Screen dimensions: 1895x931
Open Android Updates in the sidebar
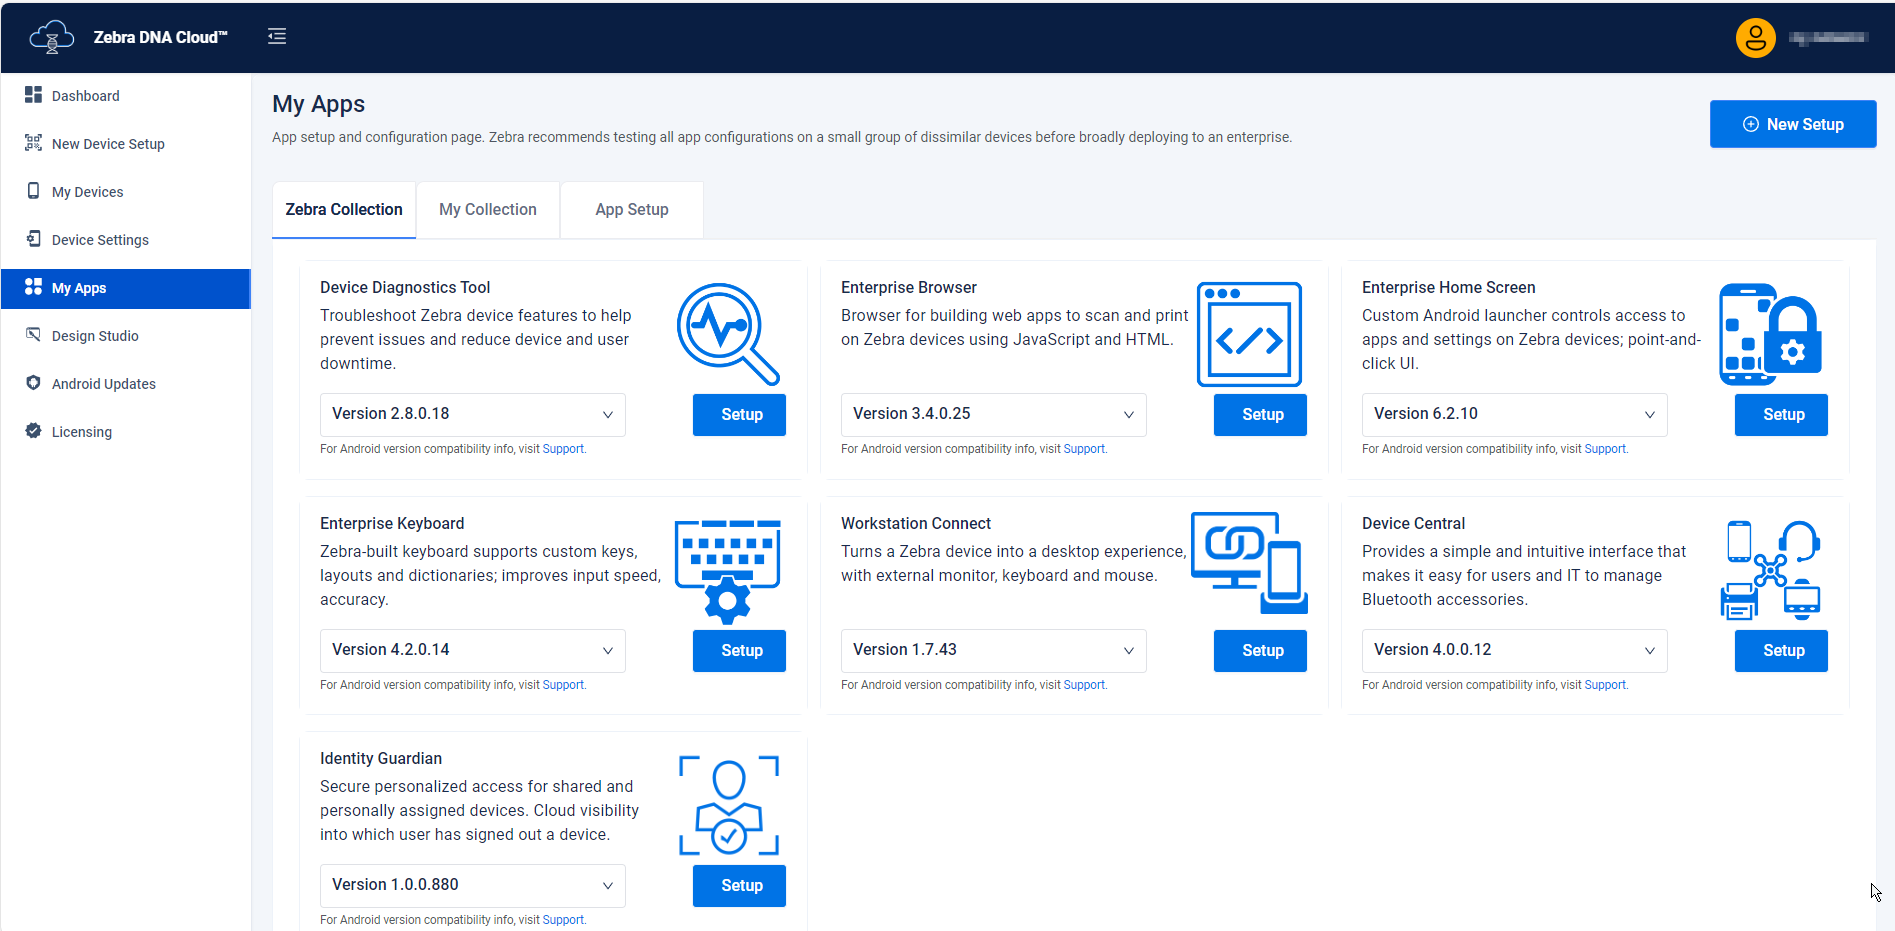click(x=33, y=383)
